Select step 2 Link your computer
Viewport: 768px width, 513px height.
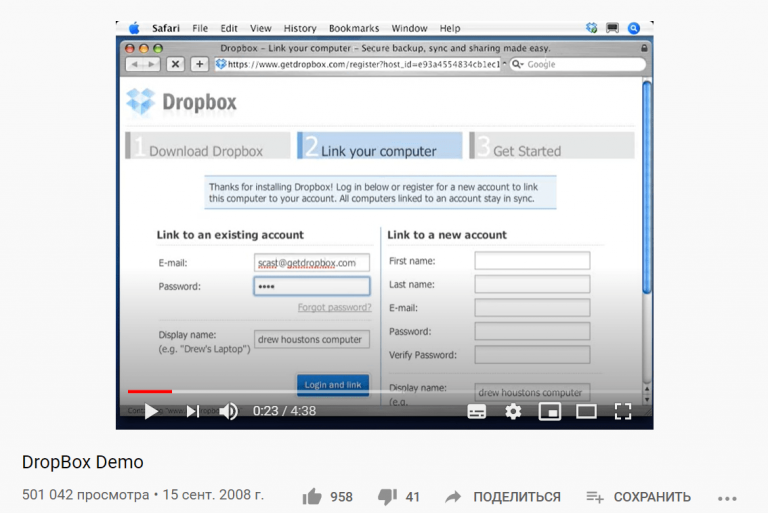point(380,146)
